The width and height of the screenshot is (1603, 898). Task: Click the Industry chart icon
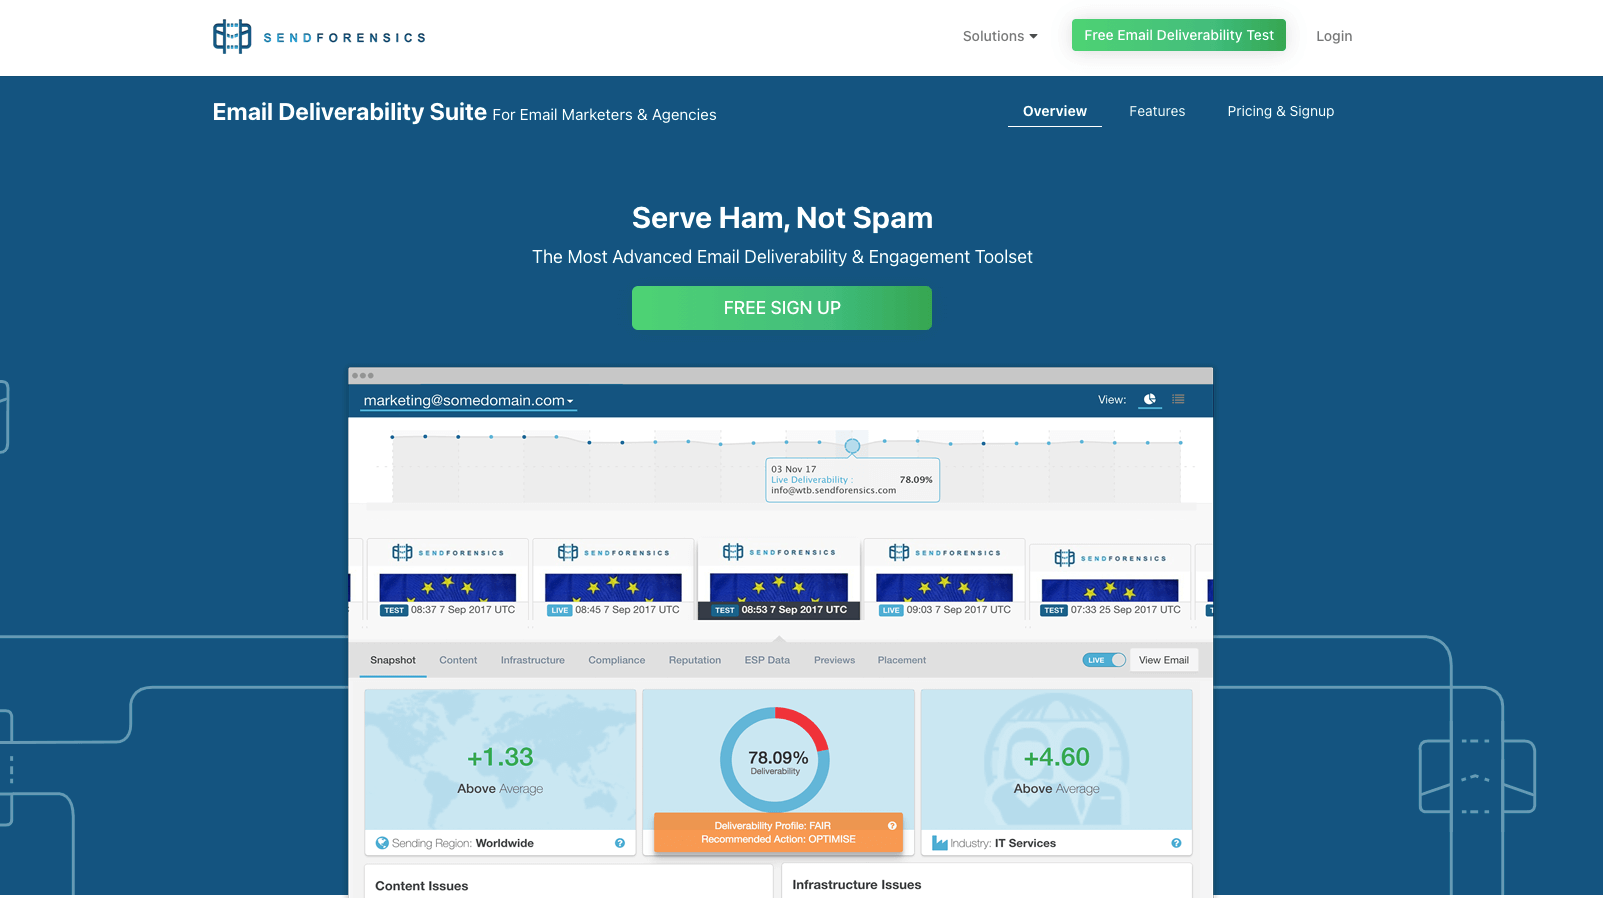click(940, 843)
